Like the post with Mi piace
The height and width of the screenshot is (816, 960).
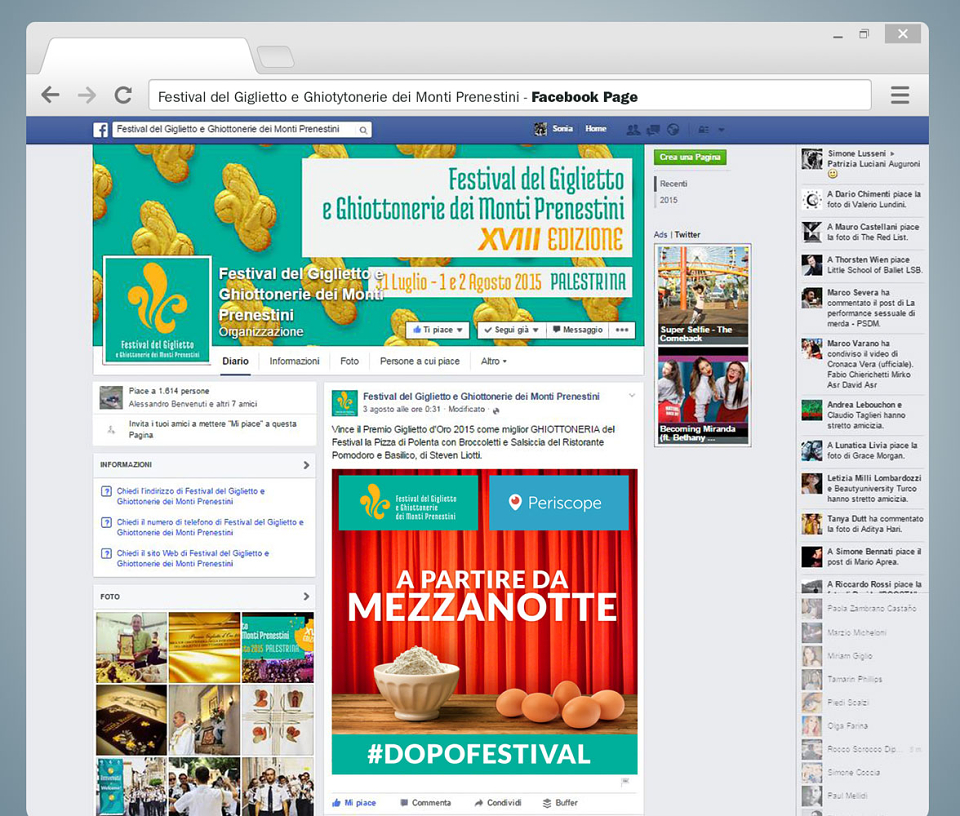[x=354, y=803]
